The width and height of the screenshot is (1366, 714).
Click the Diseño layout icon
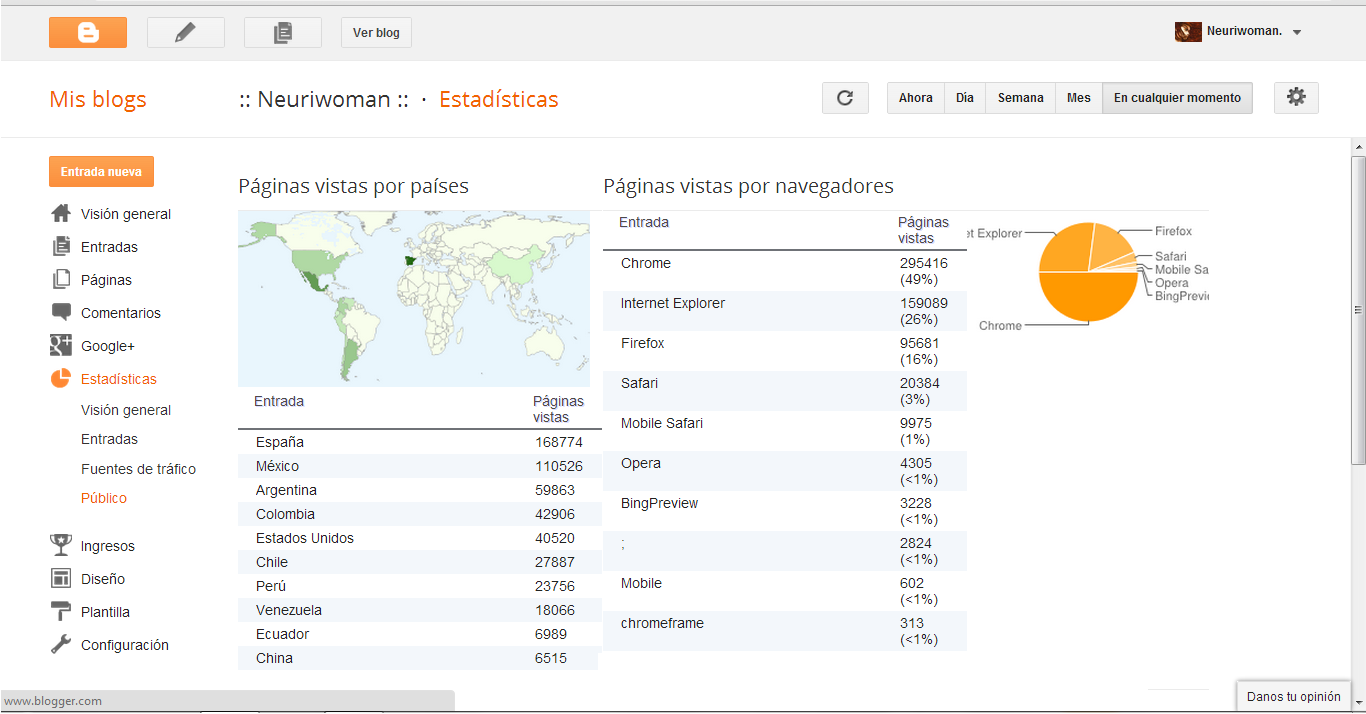(x=61, y=578)
